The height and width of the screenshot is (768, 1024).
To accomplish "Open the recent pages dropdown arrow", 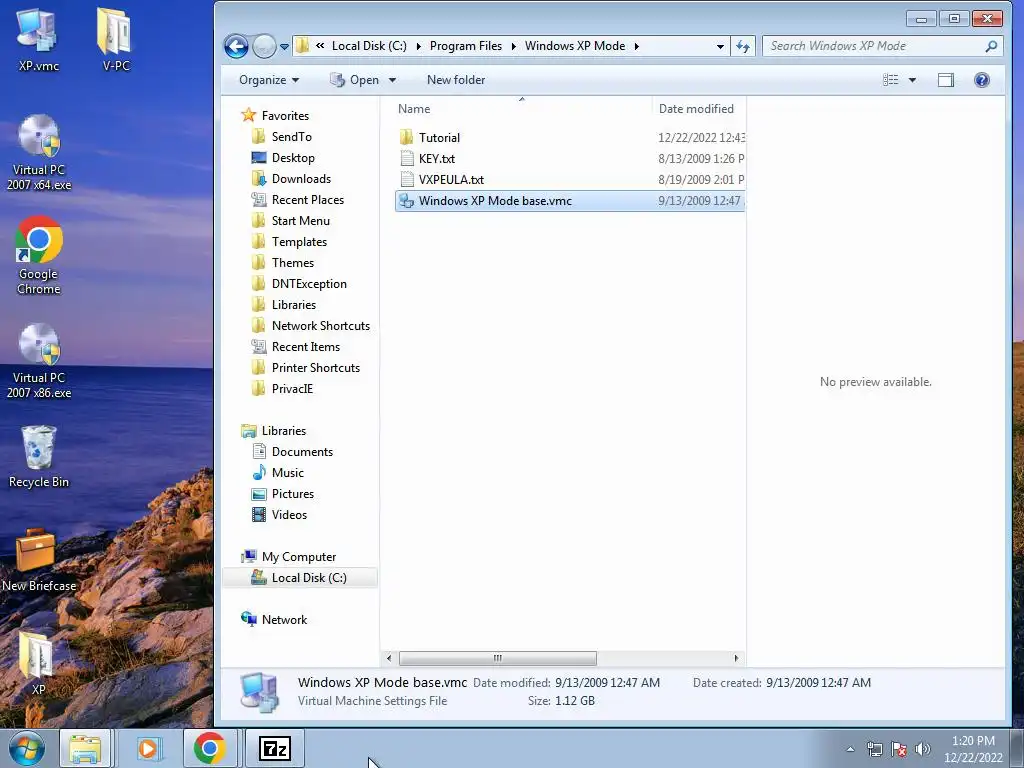I will click(284, 47).
